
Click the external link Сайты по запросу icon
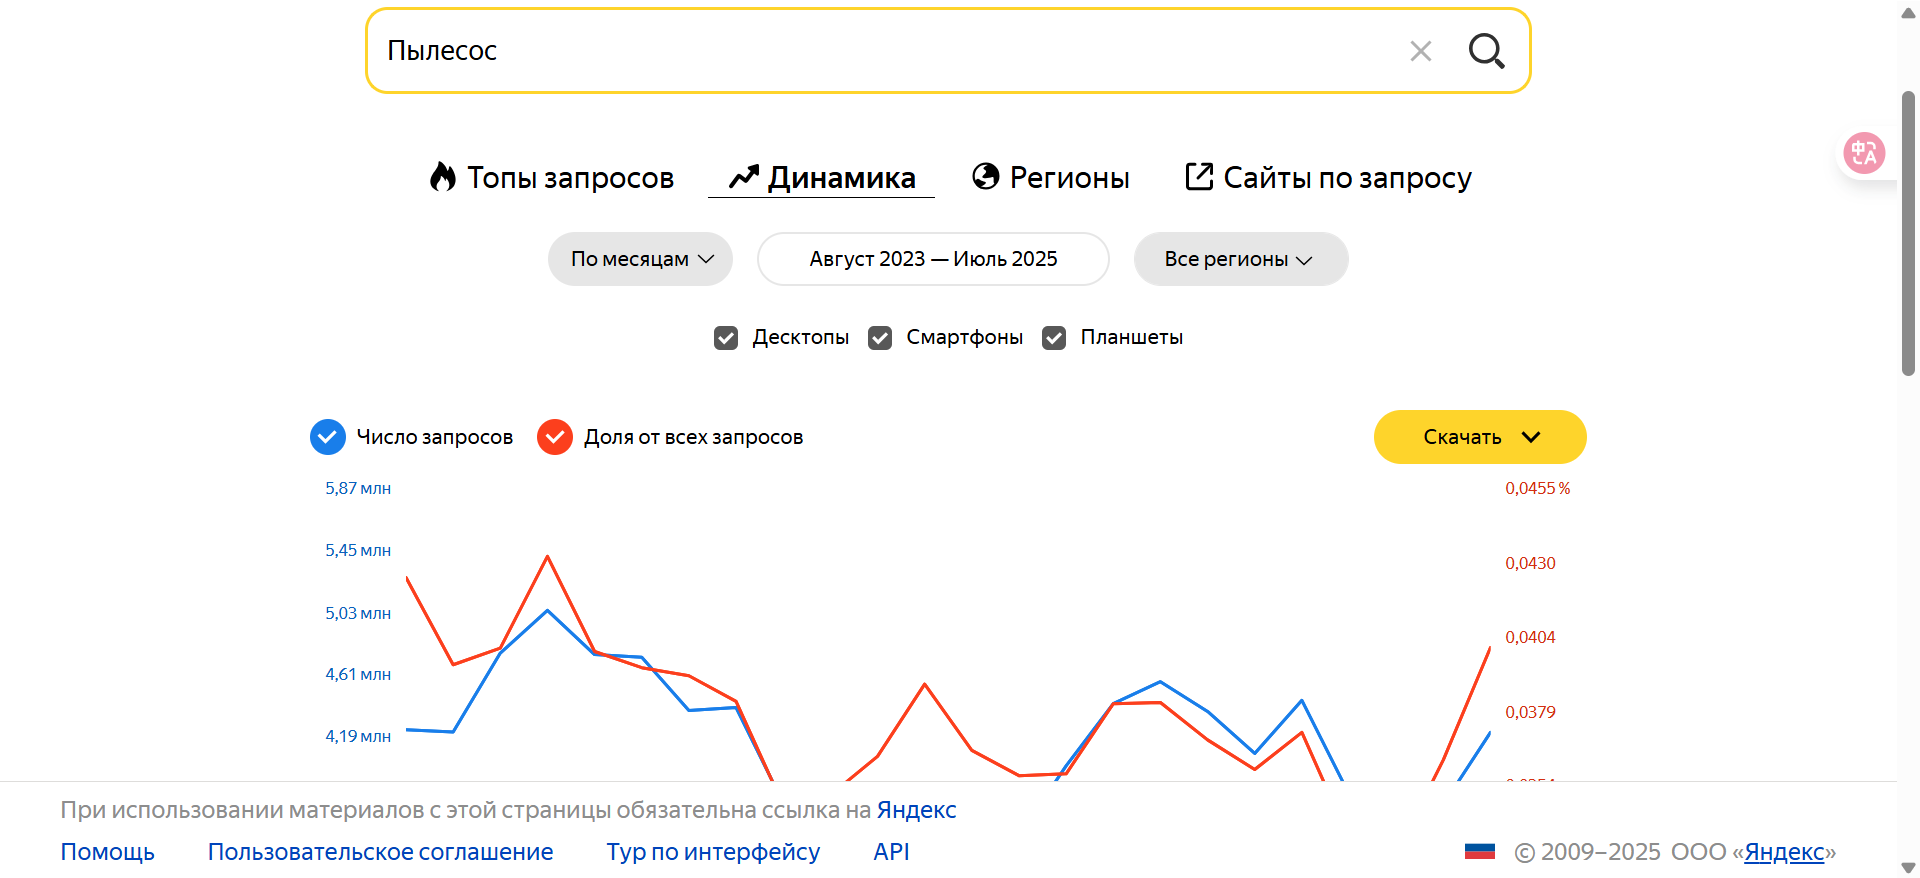1199,176
